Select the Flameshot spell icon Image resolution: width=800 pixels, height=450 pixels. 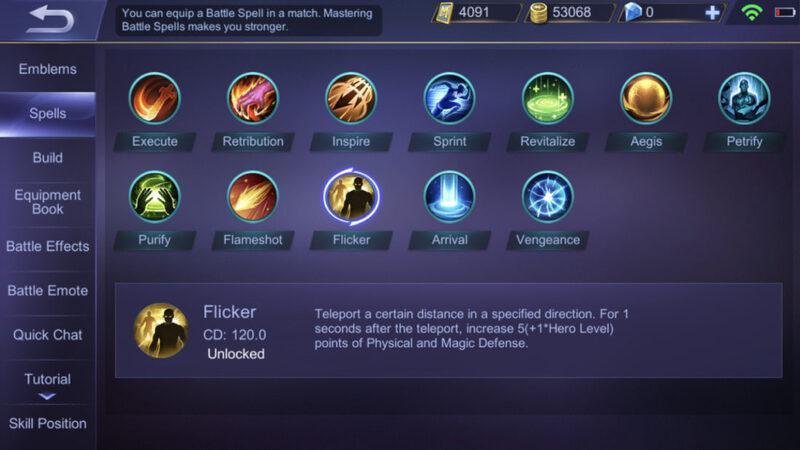point(253,197)
